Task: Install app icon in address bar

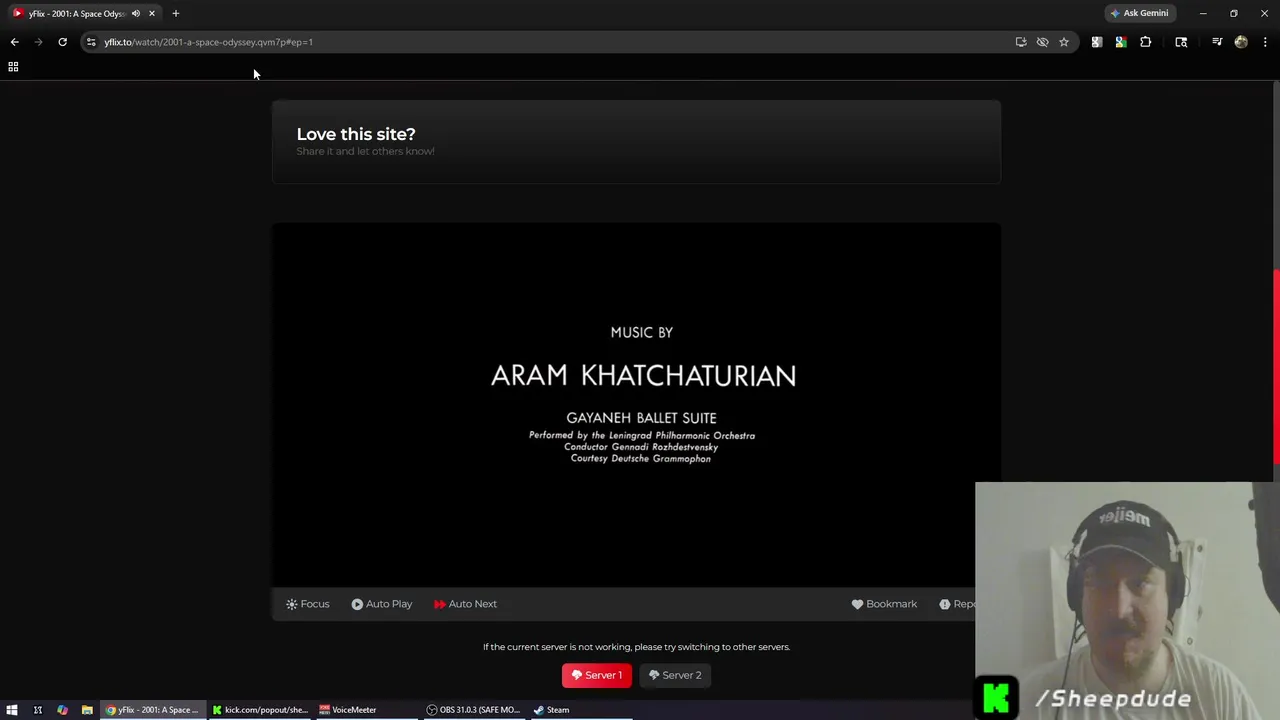Action: [1021, 42]
